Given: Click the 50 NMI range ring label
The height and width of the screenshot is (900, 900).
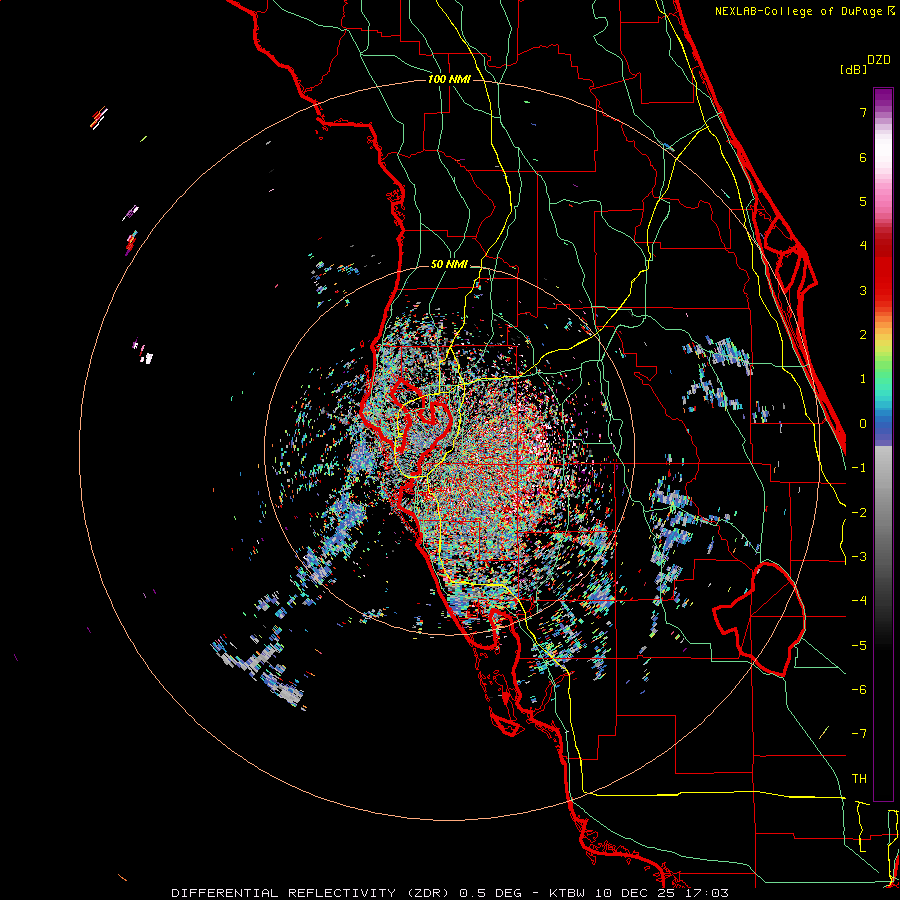Looking at the screenshot, I should coord(449,265).
